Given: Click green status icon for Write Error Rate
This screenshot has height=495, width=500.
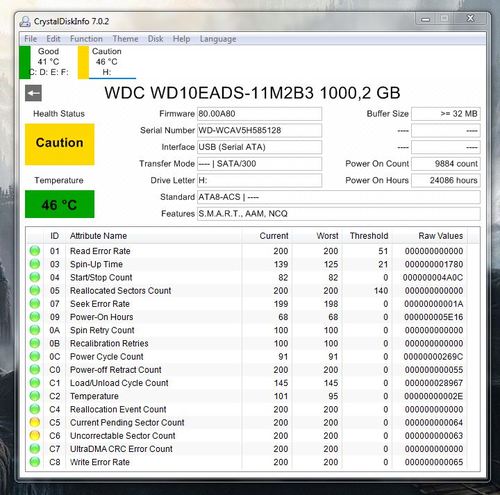Looking at the screenshot, I should [x=35, y=462].
